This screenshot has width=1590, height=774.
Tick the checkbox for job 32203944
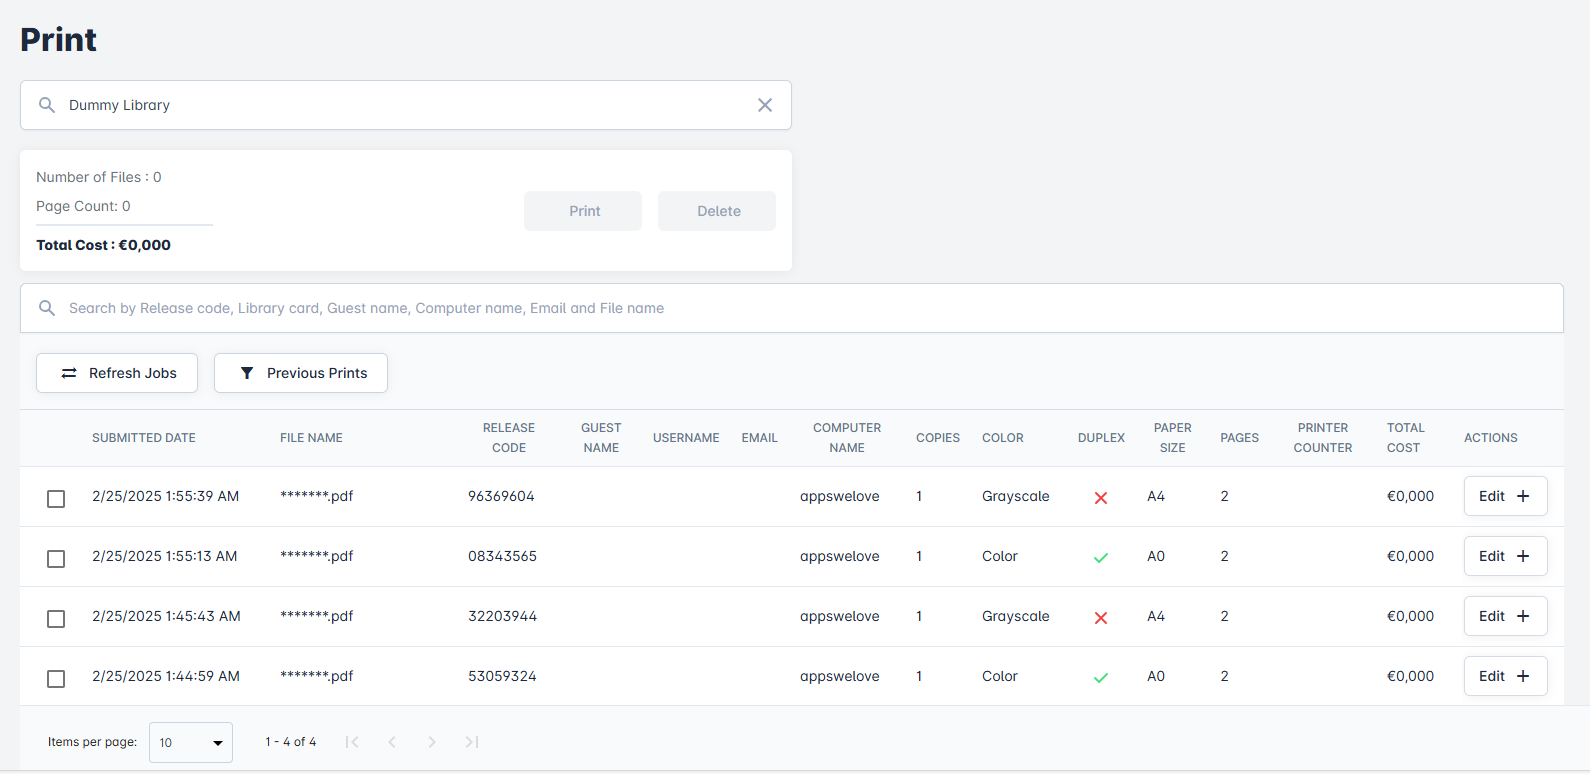(x=56, y=619)
